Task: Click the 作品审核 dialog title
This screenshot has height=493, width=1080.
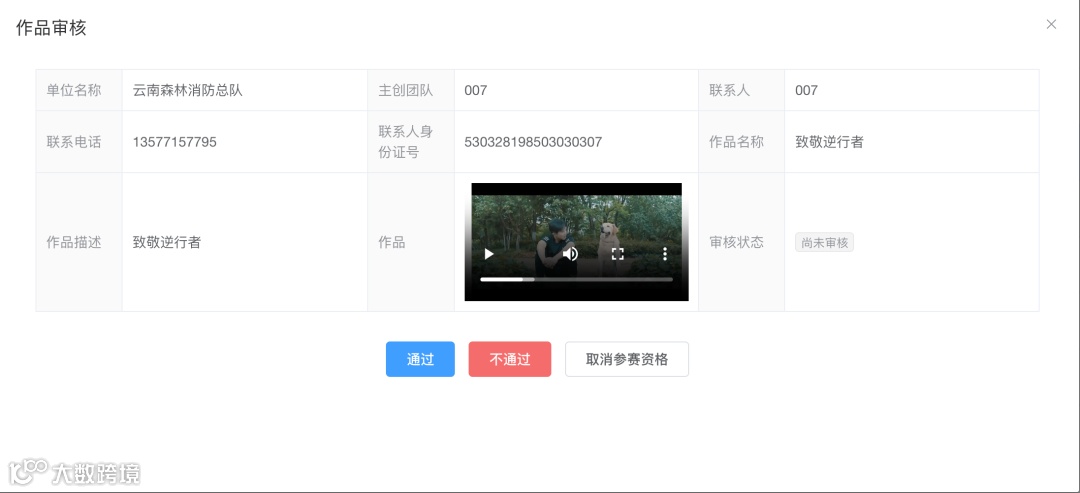Action: click(x=51, y=28)
